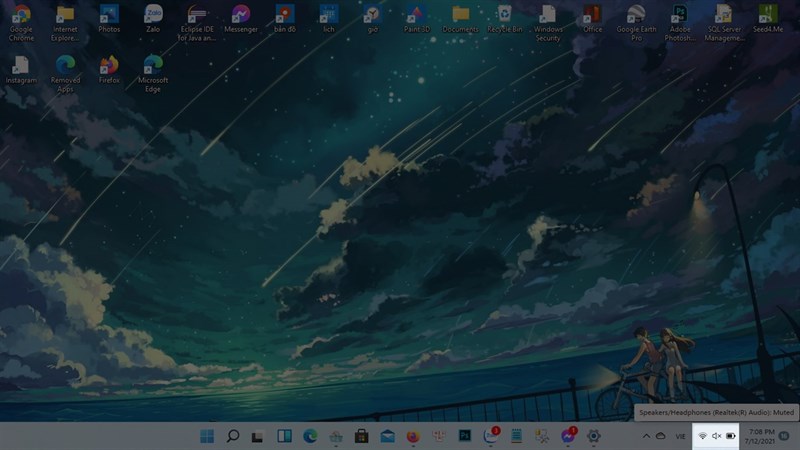Launch Microsoft Edge from taskbar
The height and width of the screenshot is (450, 800).
[310, 436]
